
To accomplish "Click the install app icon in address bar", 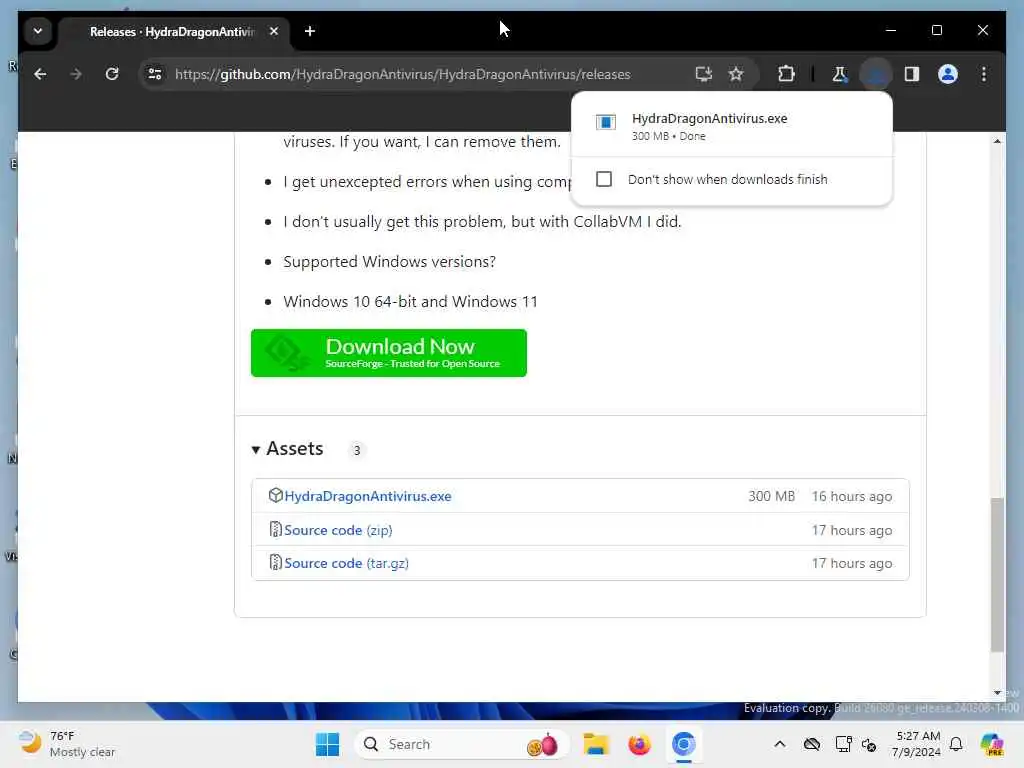I will pos(703,74).
